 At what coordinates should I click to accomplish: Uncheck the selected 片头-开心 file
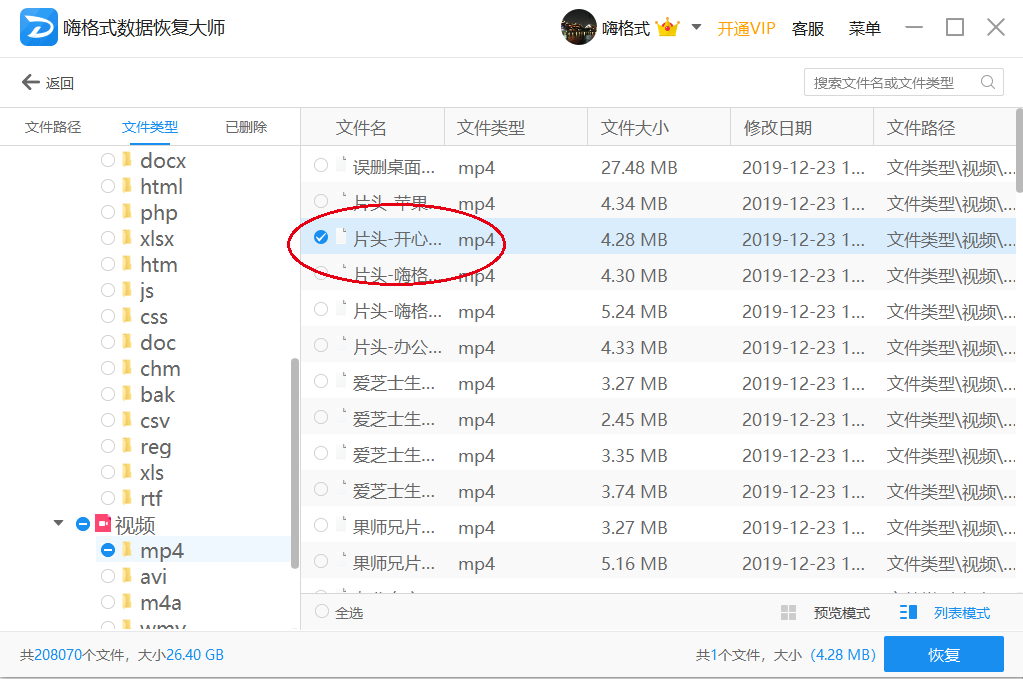(x=320, y=237)
